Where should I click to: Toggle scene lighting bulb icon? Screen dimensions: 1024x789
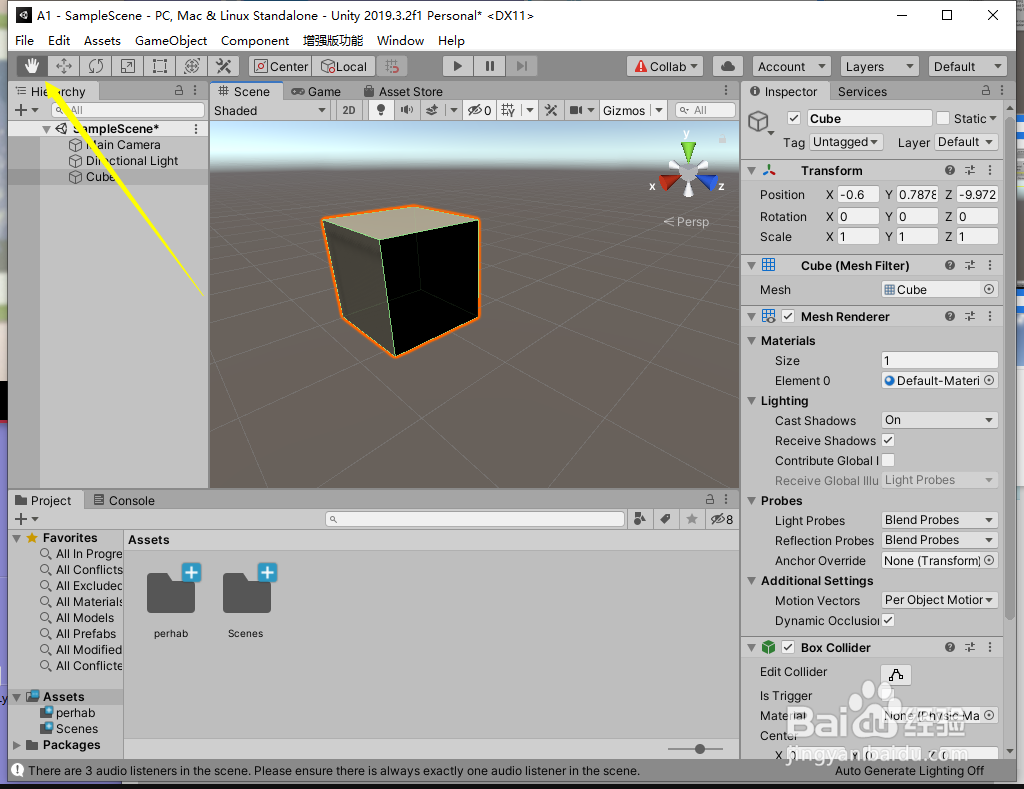coord(381,110)
